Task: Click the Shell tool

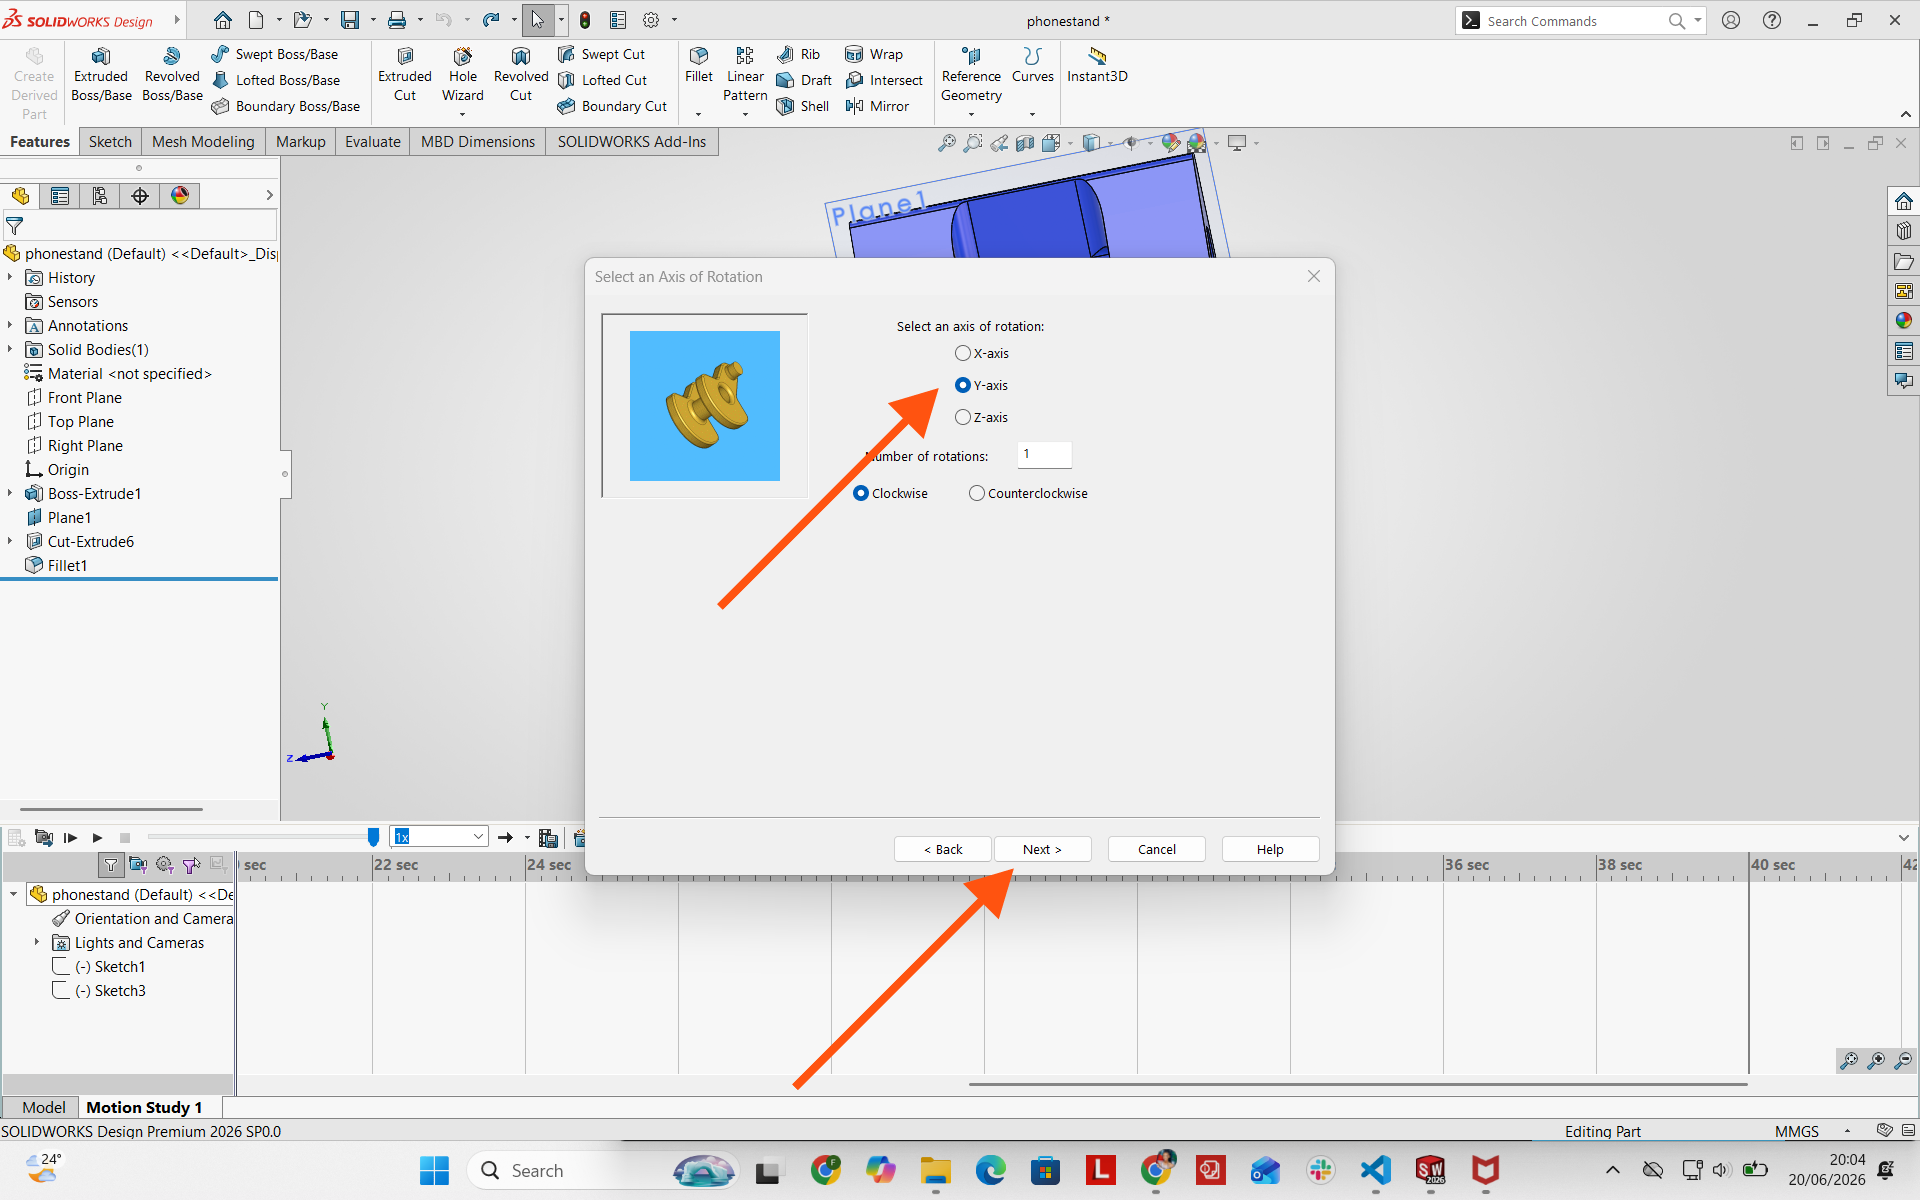Action: point(803,106)
